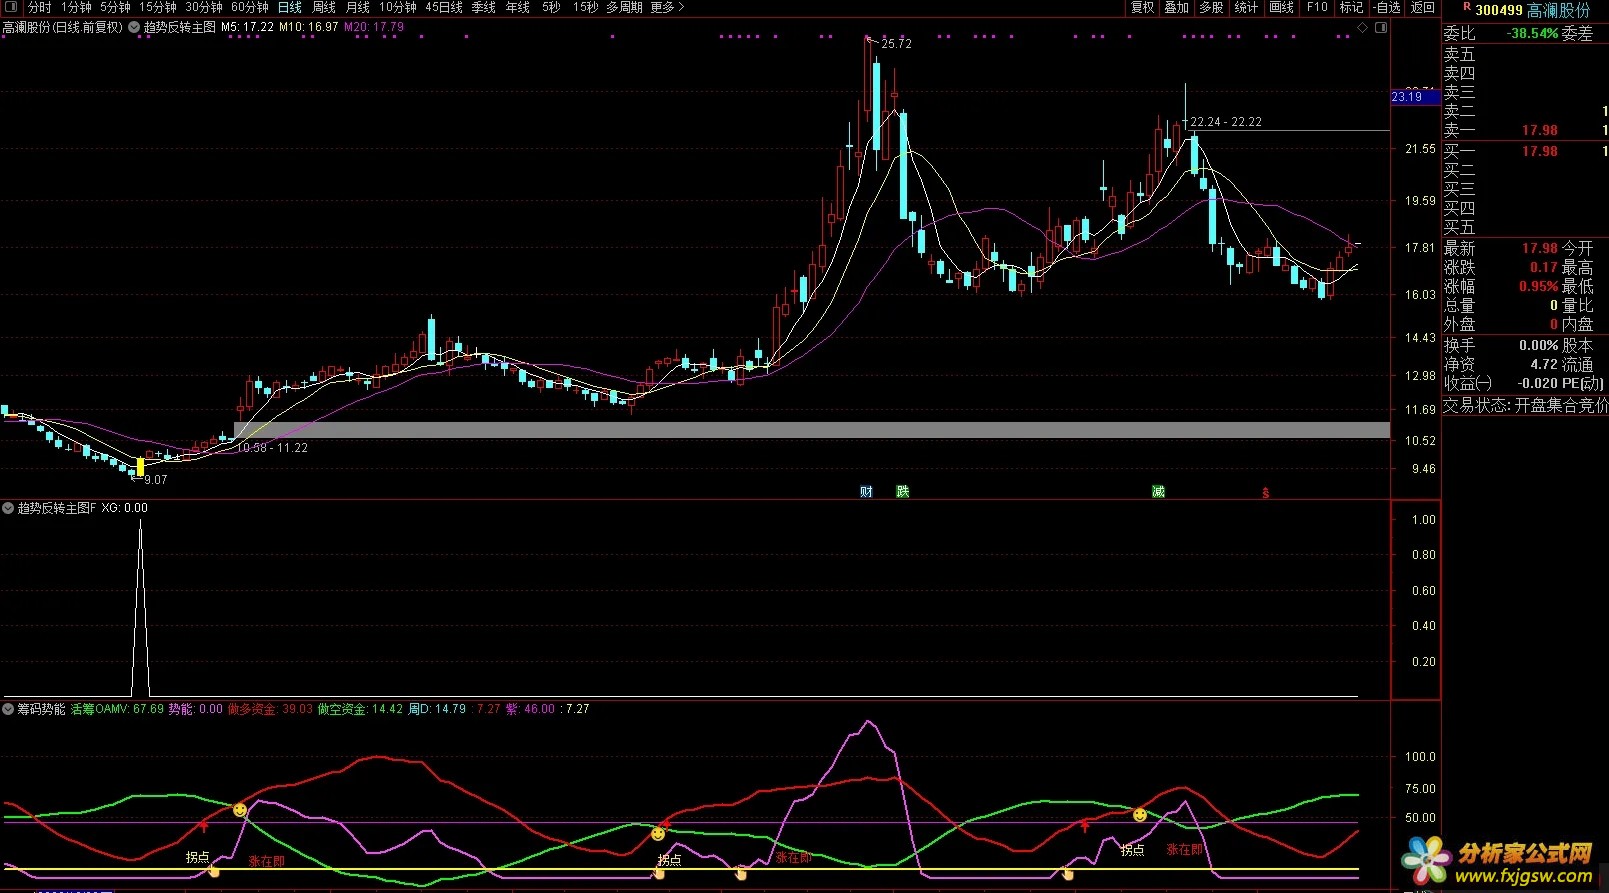The image size is (1609, 893).
Task: Click the white XG signal spike in the 趋势反转主图F panel
Action: tap(140, 608)
